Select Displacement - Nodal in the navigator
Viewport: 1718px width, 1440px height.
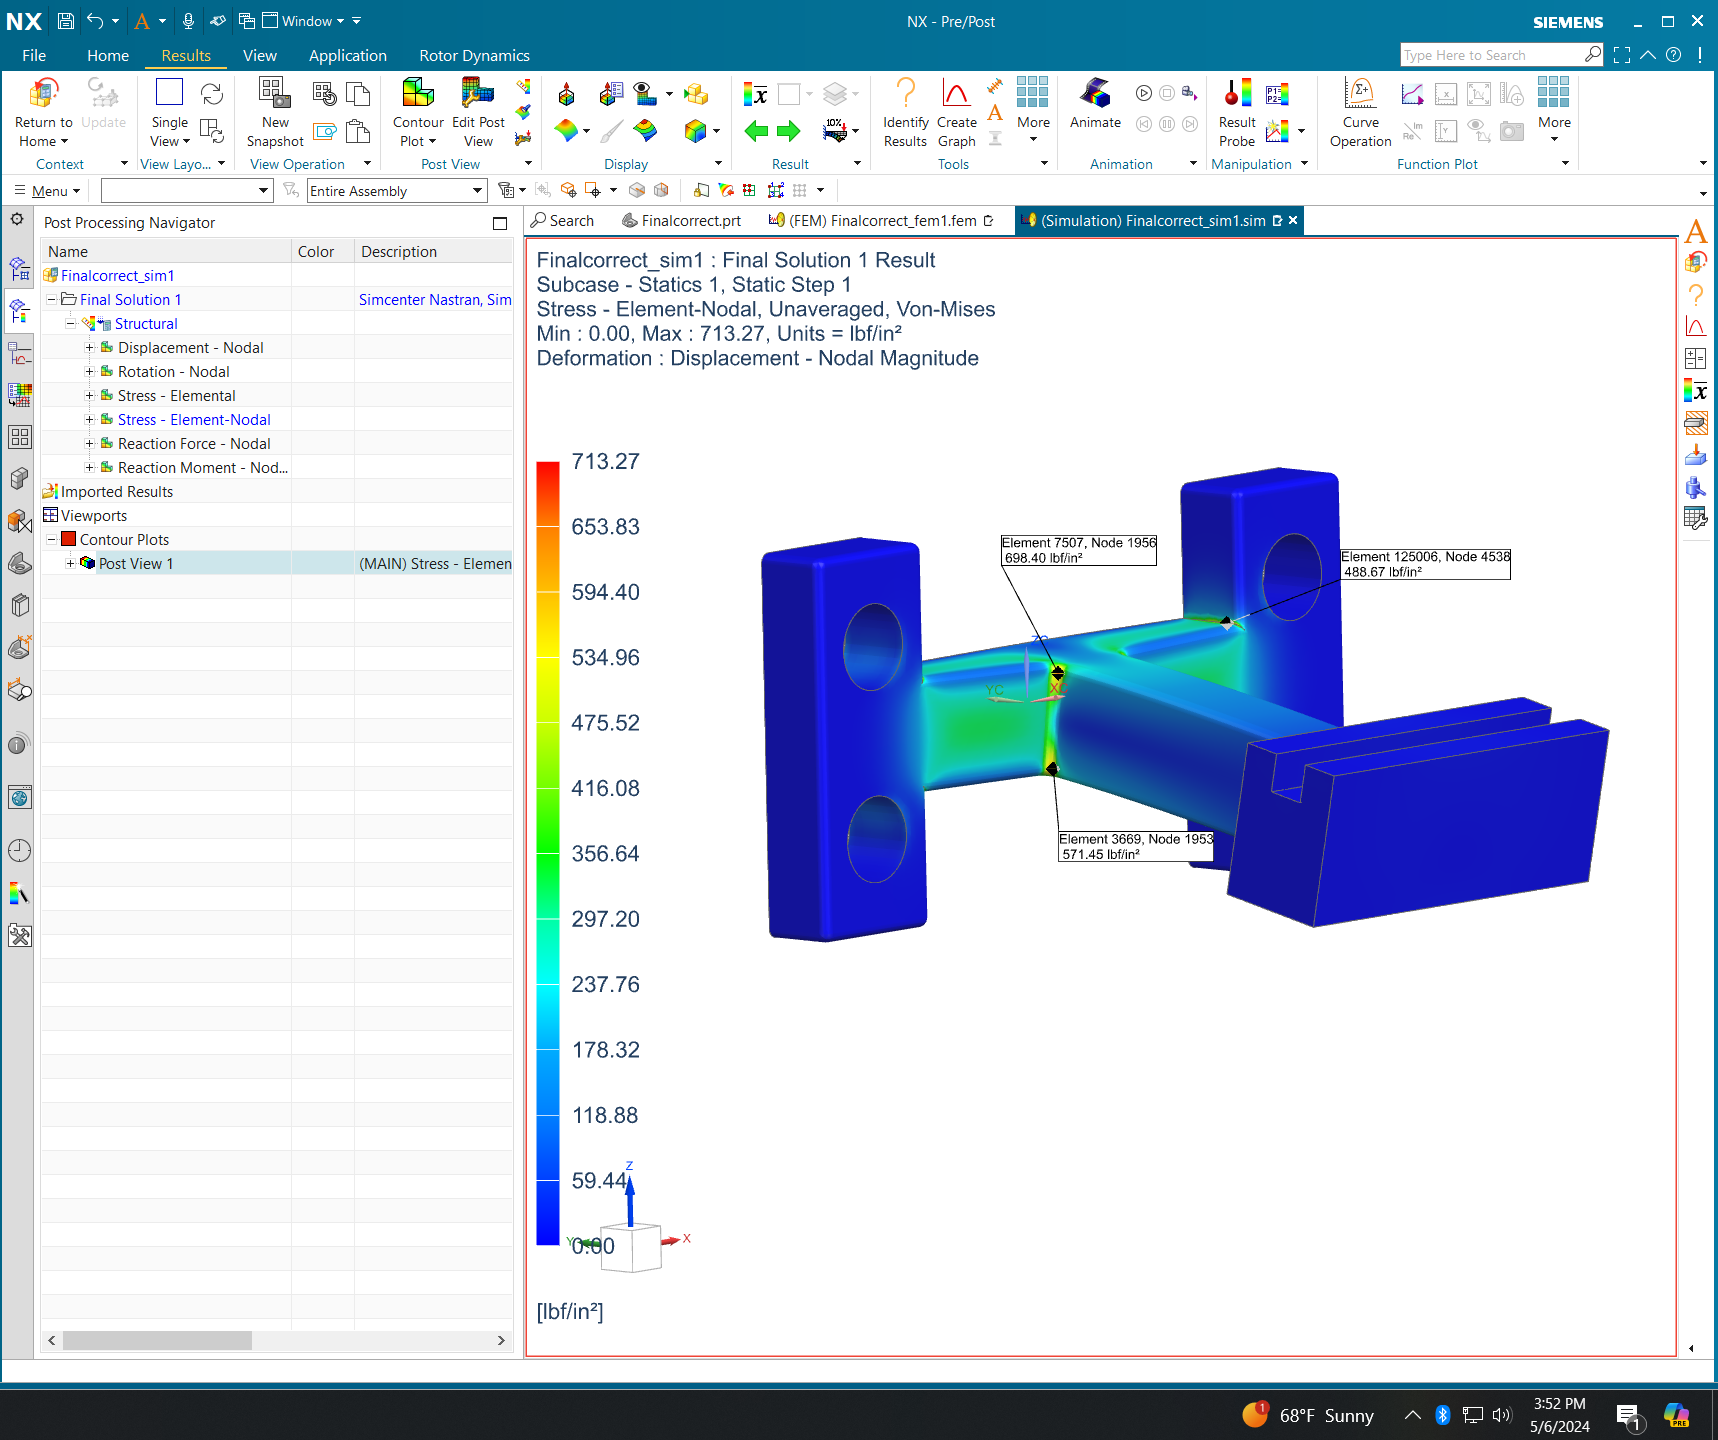coord(190,347)
